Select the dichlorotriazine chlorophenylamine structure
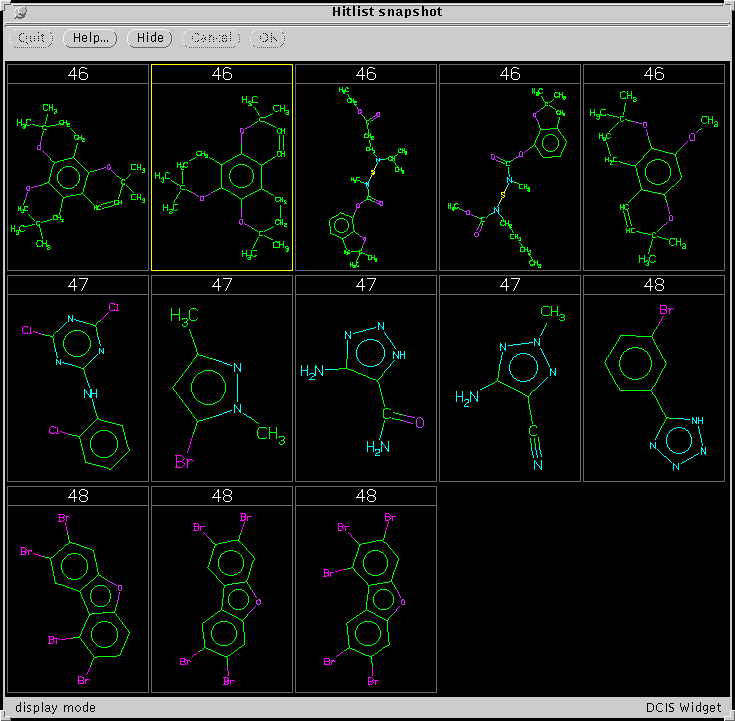 coord(78,388)
